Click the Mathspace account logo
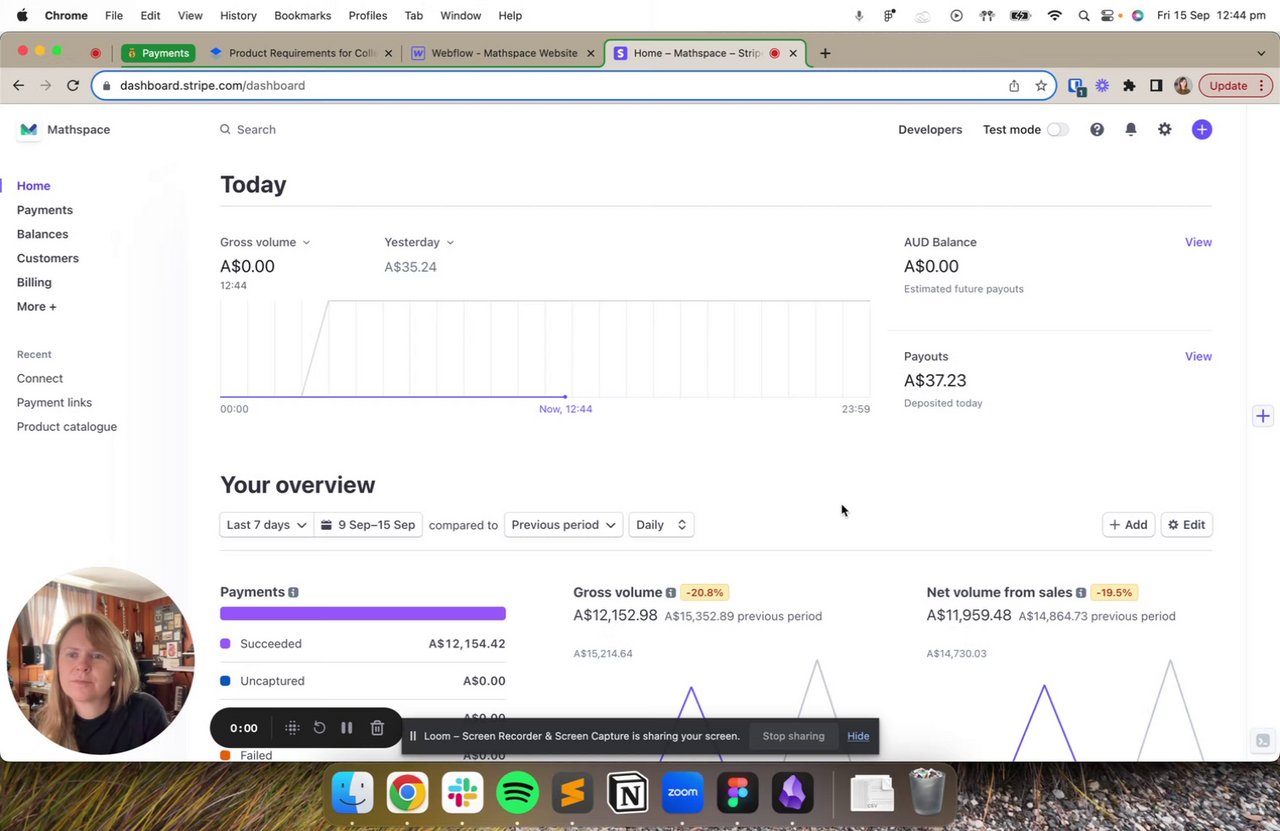The image size is (1280, 831). pos(29,129)
